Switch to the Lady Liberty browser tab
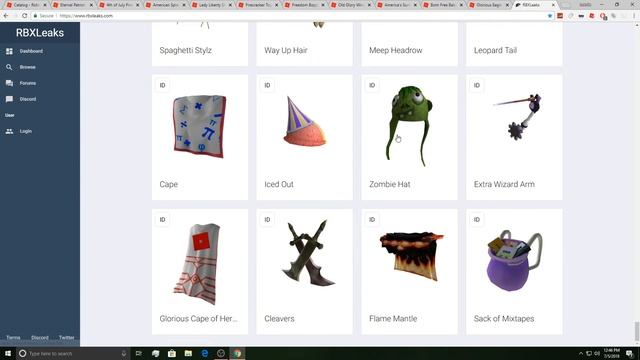Image resolution: width=640 pixels, height=360 pixels. 211,5
